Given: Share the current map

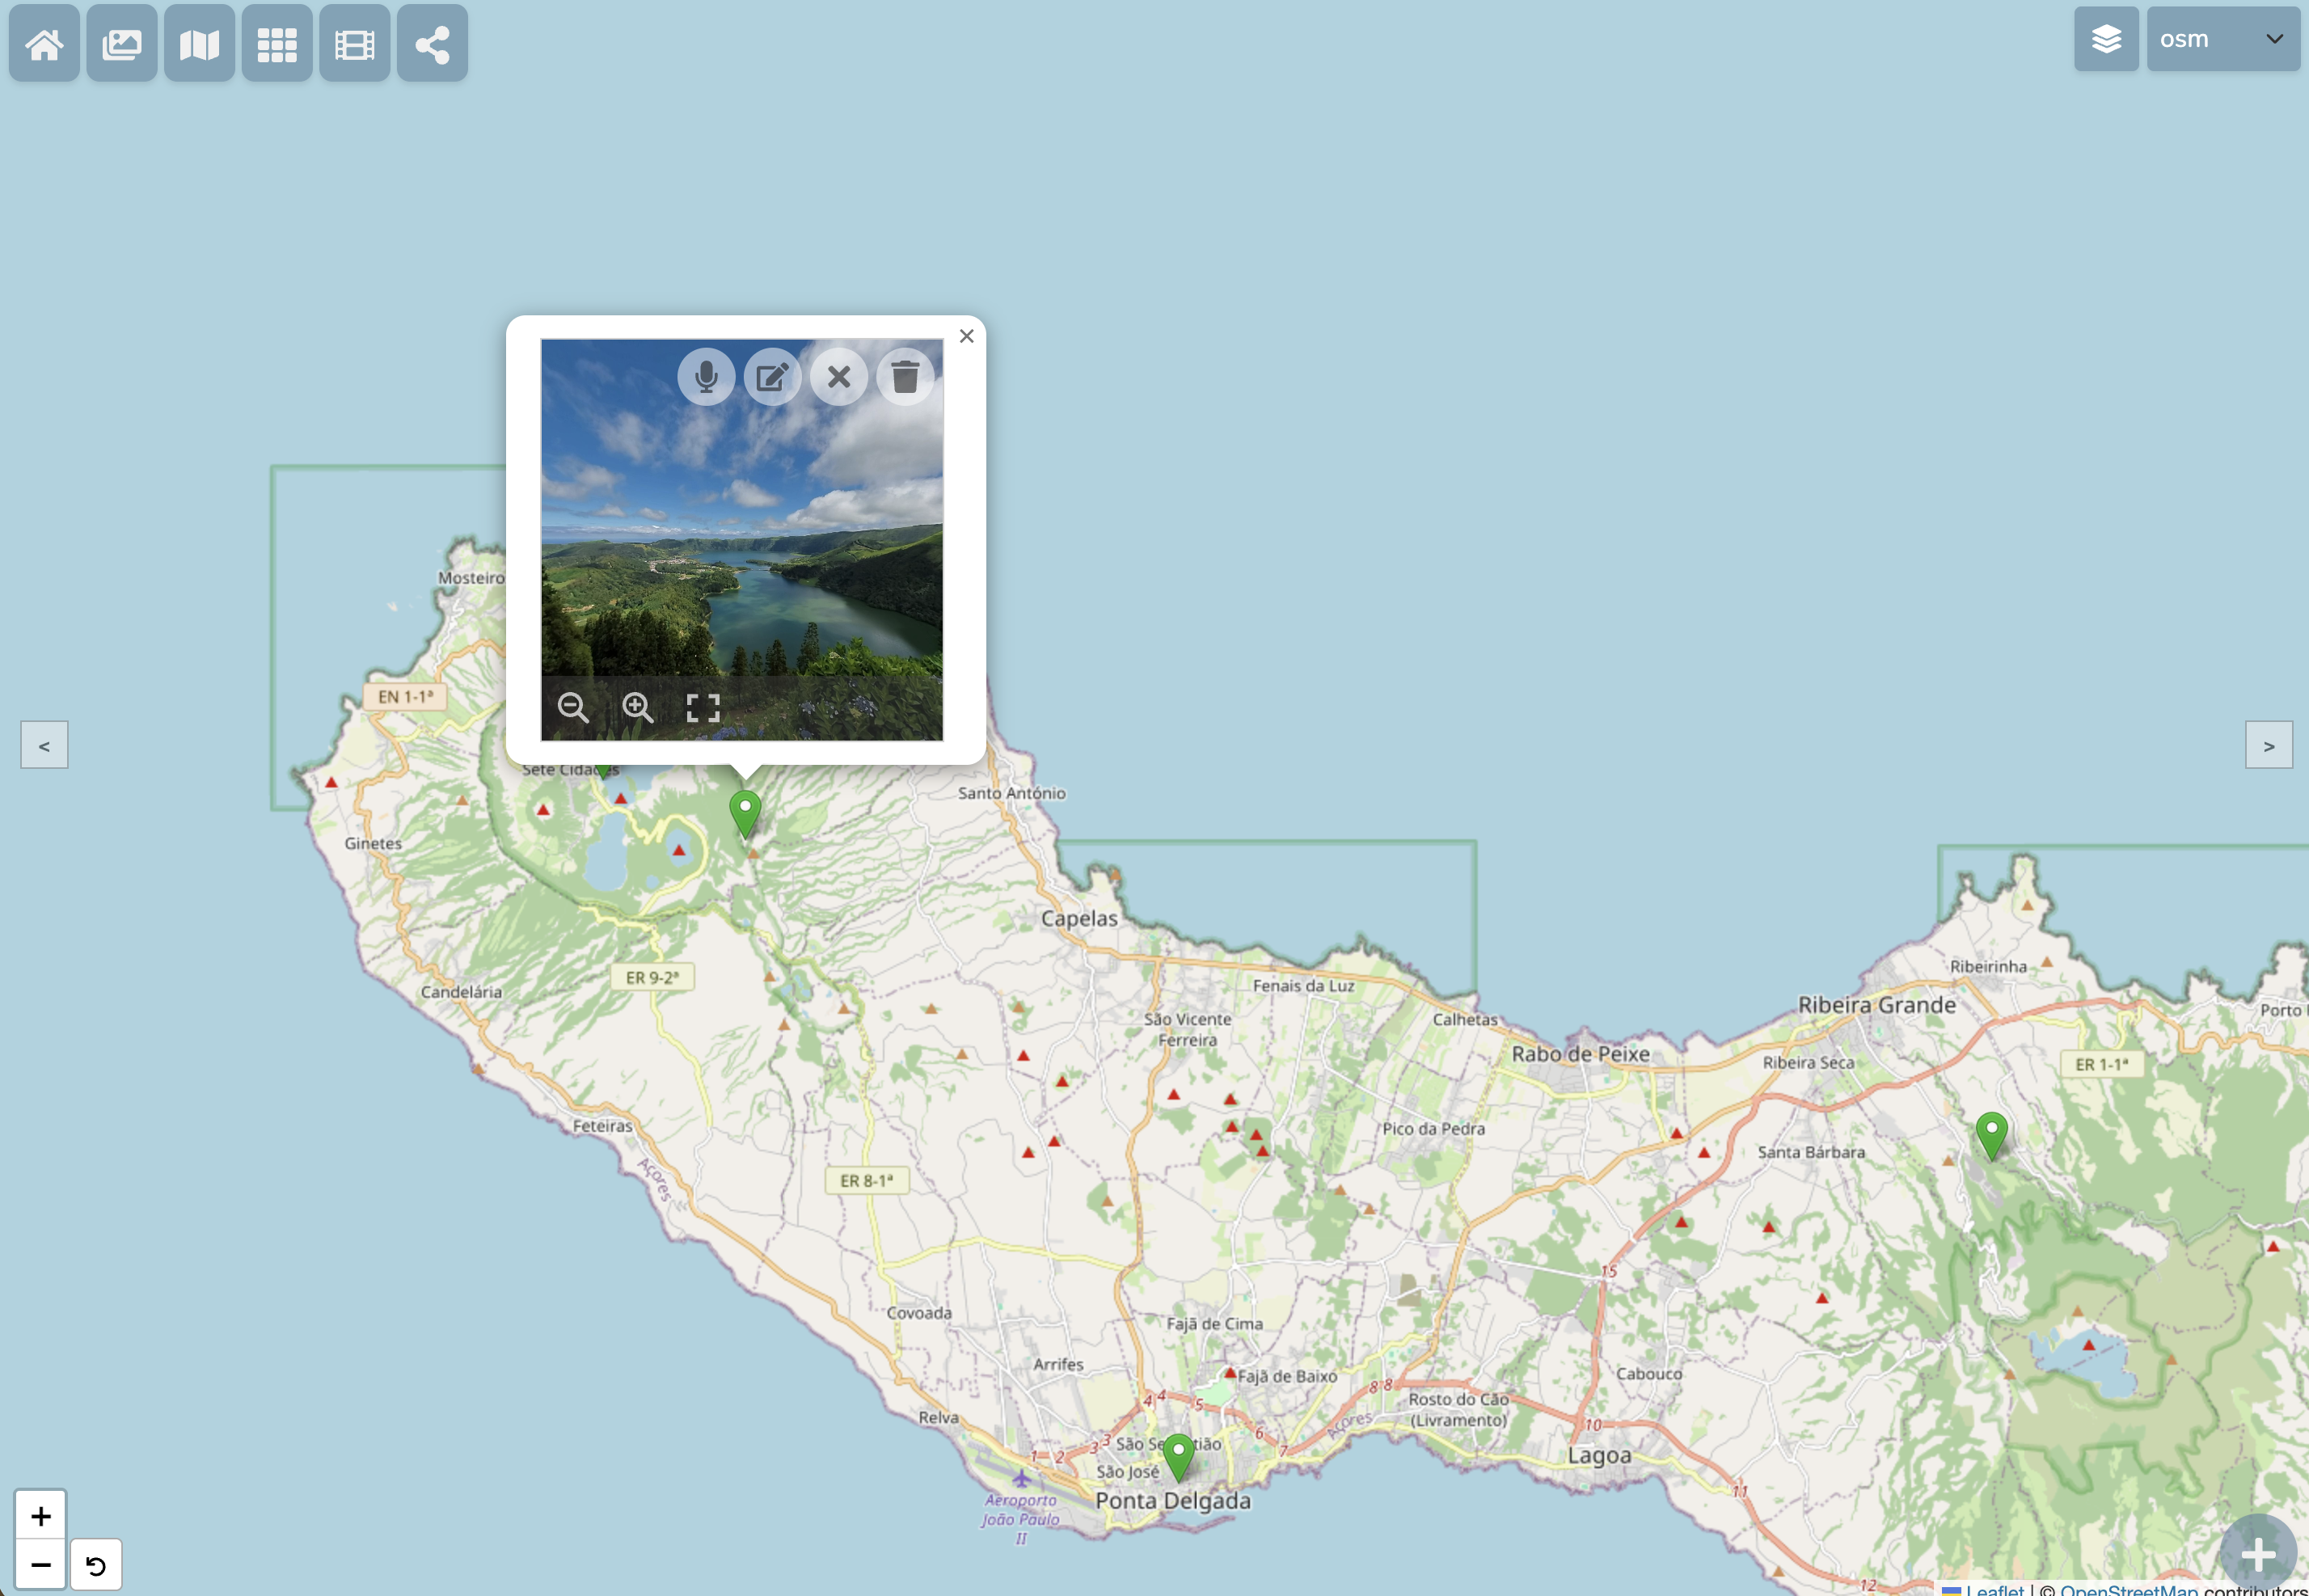Looking at the screenshot, I should coord(431,42).
